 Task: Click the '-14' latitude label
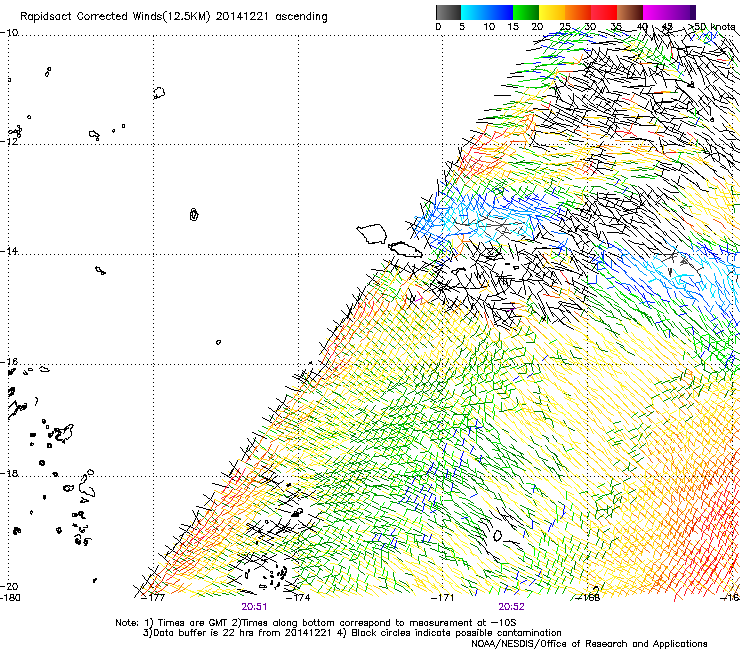point(9,251)
